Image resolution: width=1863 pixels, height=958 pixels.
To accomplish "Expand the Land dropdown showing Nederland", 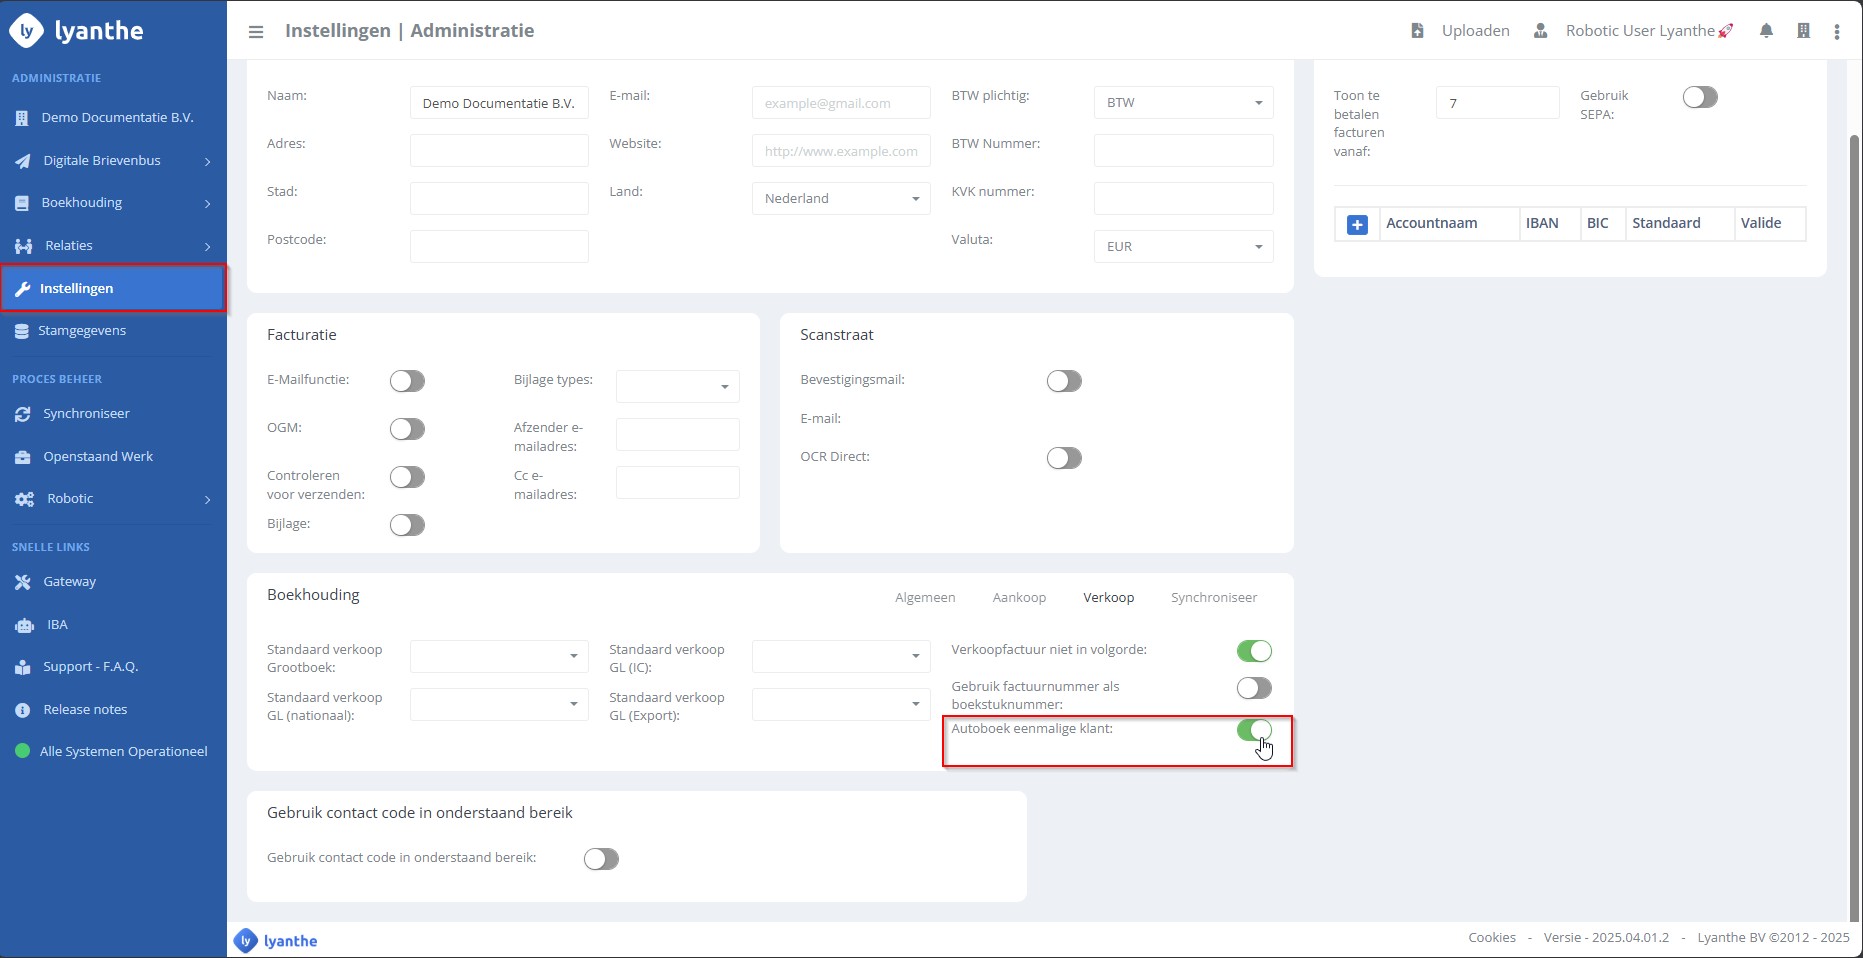I will (840, 199).
